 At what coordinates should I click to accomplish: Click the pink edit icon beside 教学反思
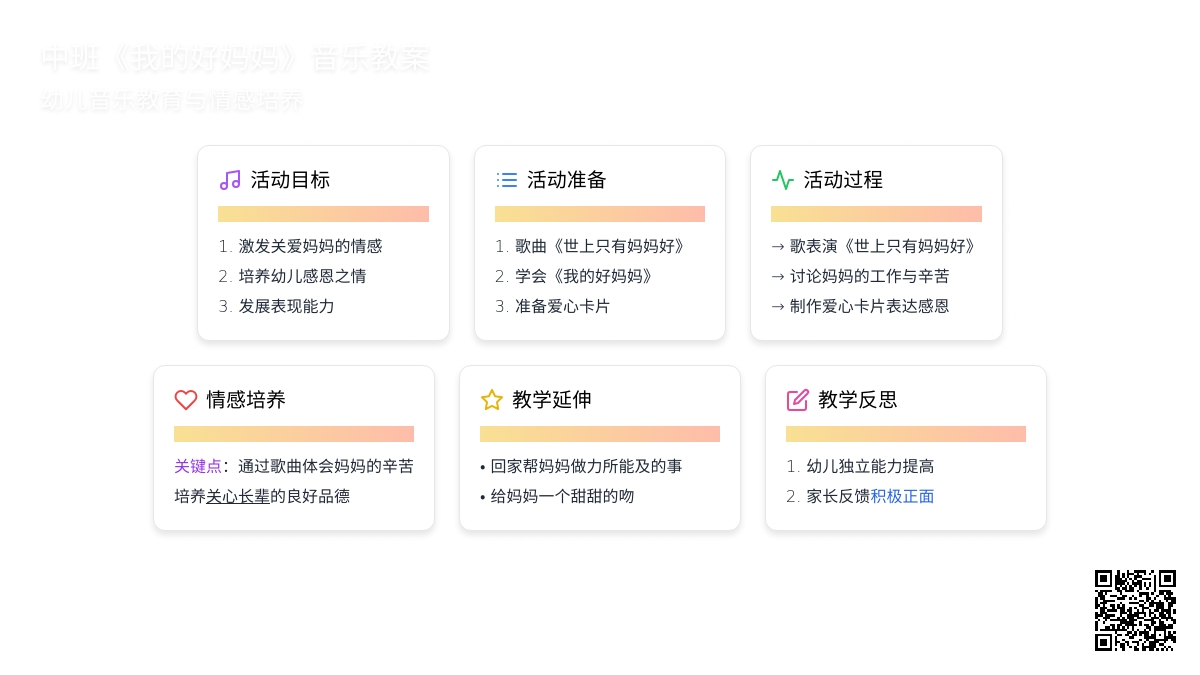pyautogui.click(x=798, y=400)
